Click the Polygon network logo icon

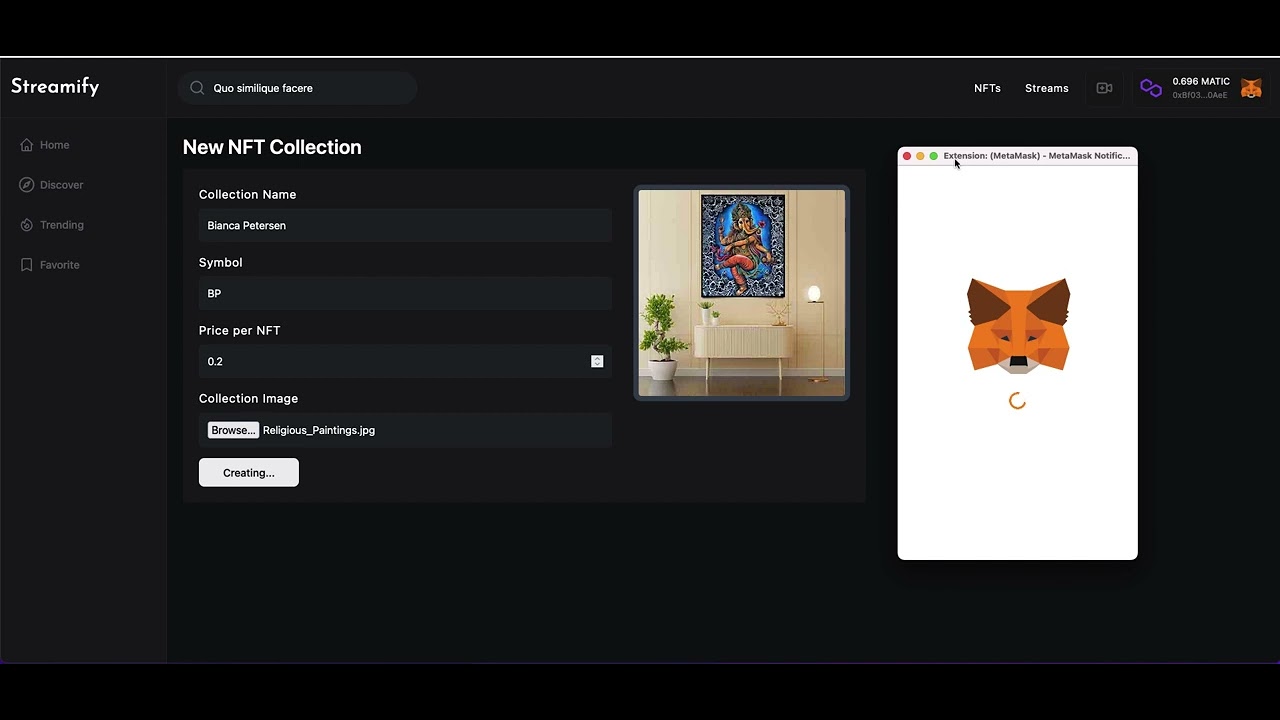[x=1151, y=88]
